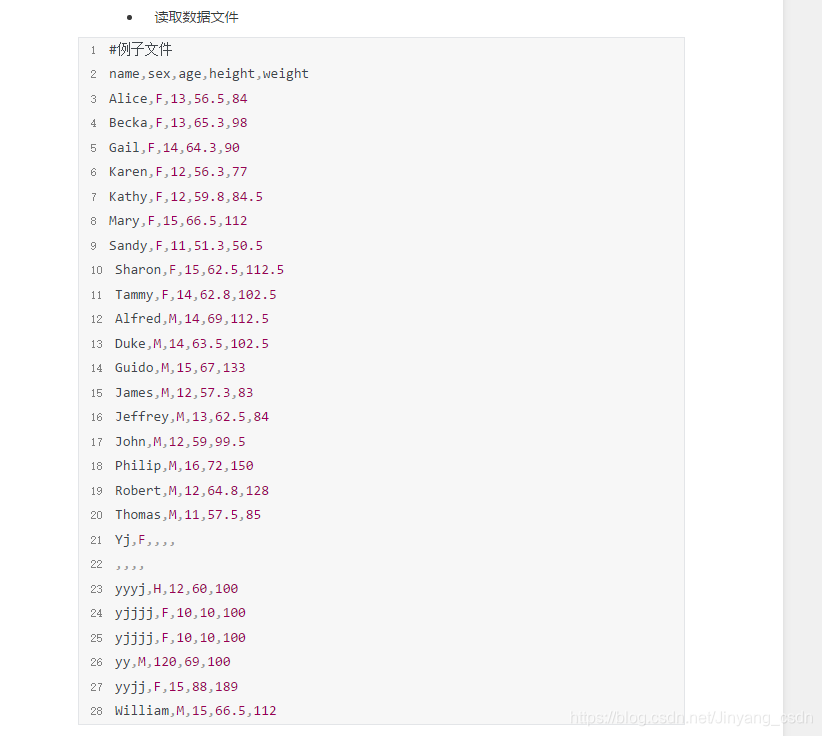822x736 pixels.
Task: Click line number 28 in gutter
Action: (x=96, y=711)
